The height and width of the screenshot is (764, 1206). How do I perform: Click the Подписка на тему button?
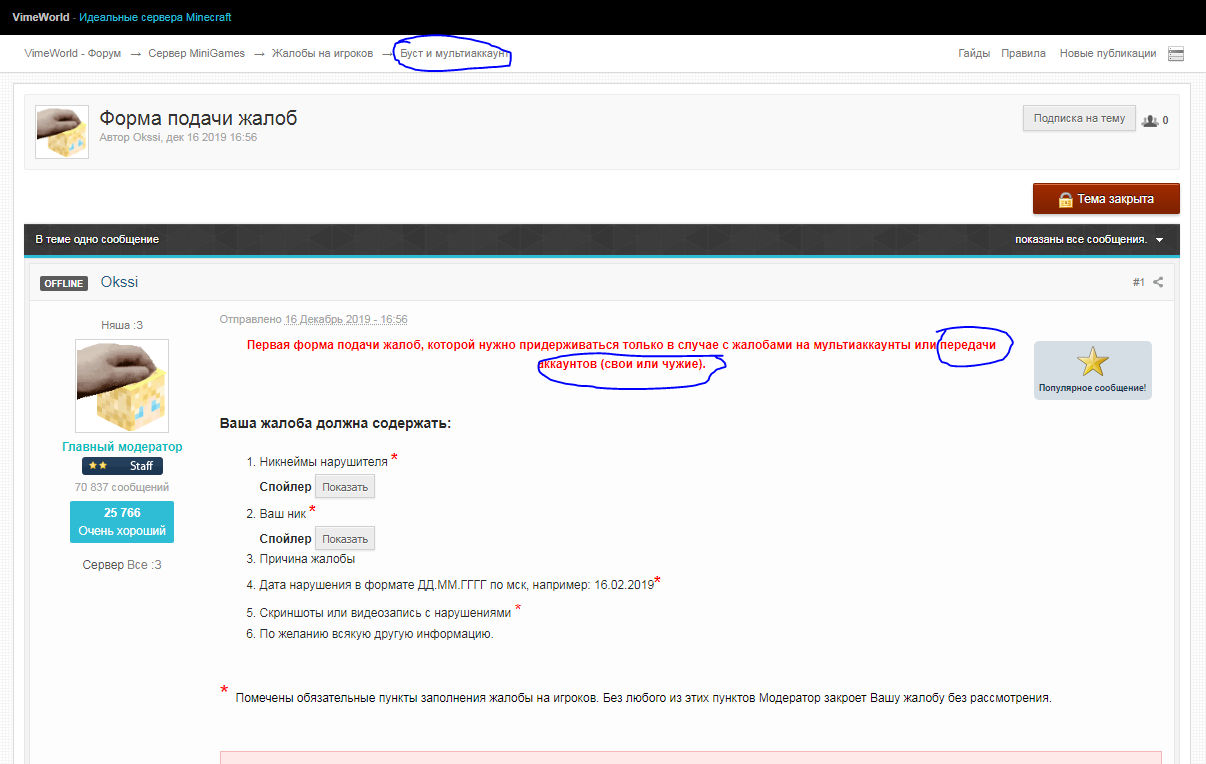click(x=1078, y=118)
